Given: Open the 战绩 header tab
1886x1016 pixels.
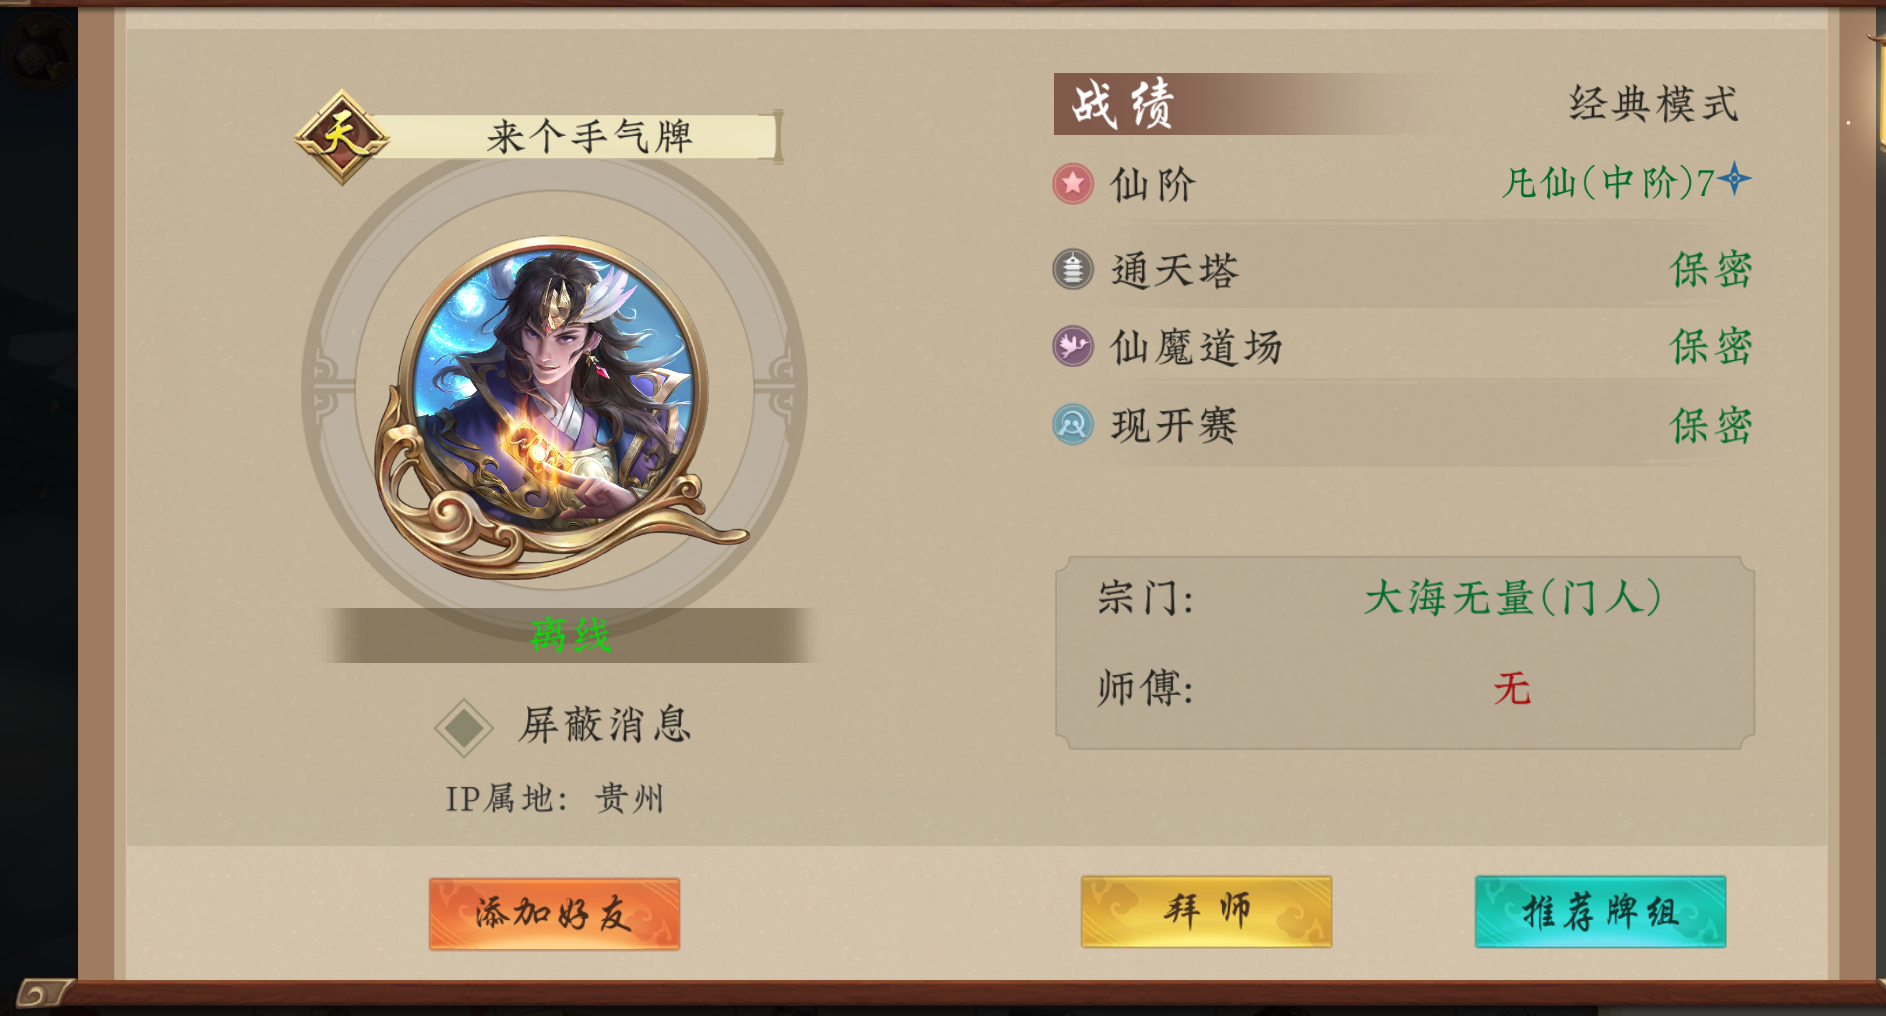Looking at the screenshot, I should (1123, 104).
